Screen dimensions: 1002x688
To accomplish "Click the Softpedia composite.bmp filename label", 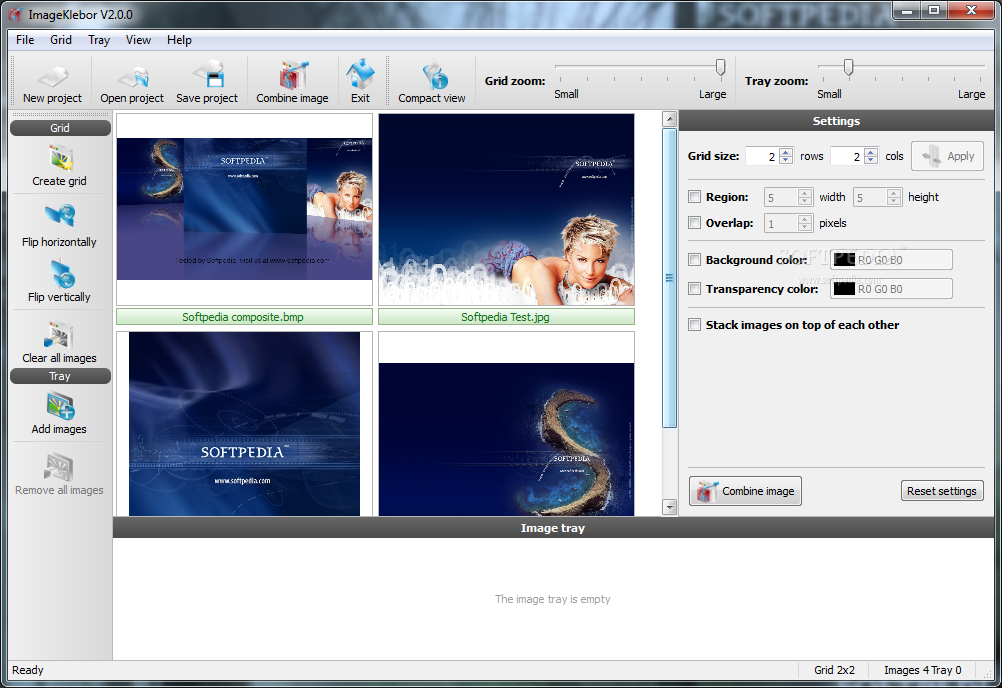I will [244, 317].
